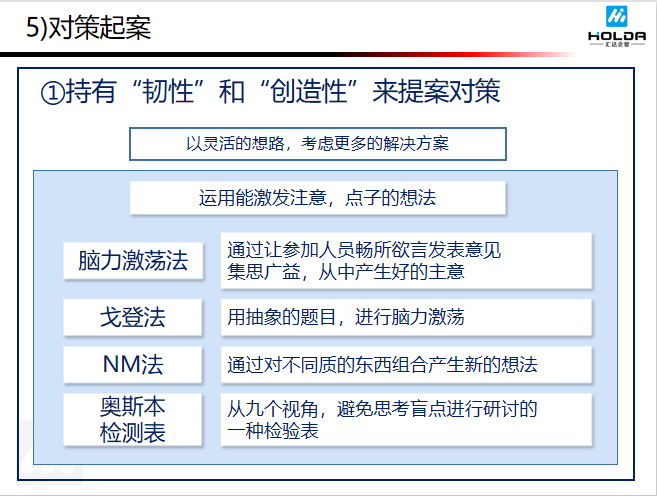The image size is (657, 496).
Task: Select the circled number ① marker
Action: tap(51, 93)
